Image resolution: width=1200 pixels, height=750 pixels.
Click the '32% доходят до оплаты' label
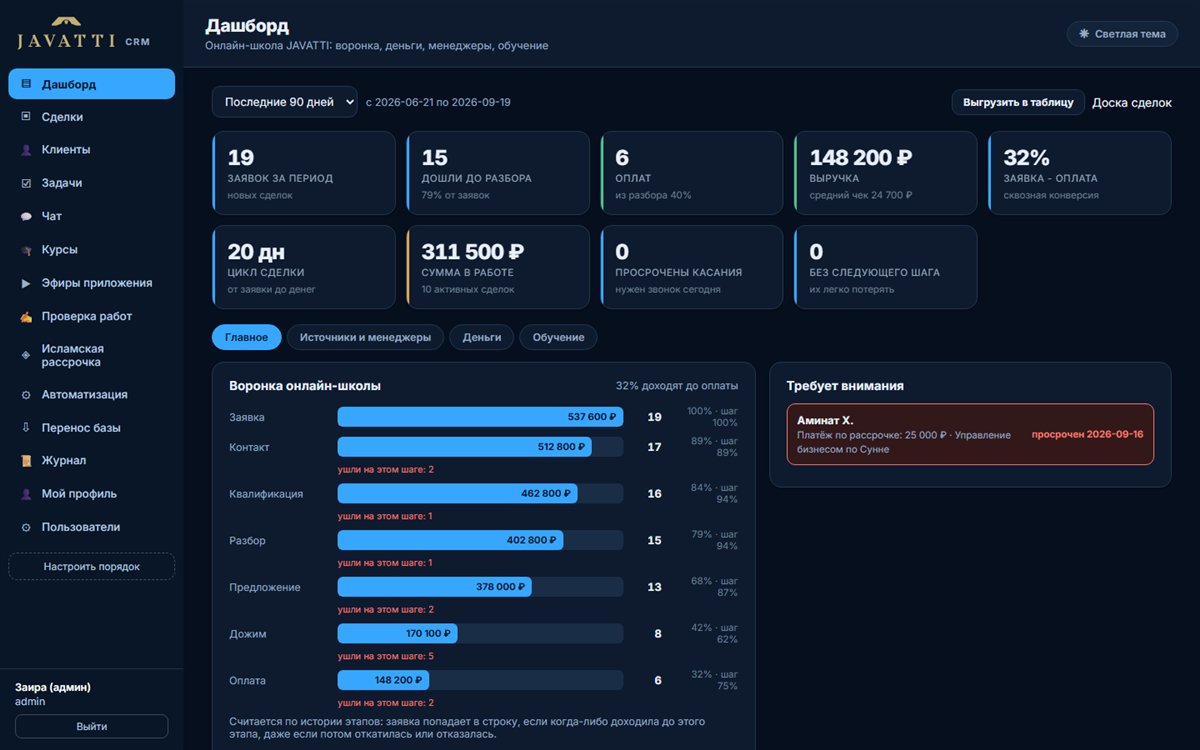[677, 385]
